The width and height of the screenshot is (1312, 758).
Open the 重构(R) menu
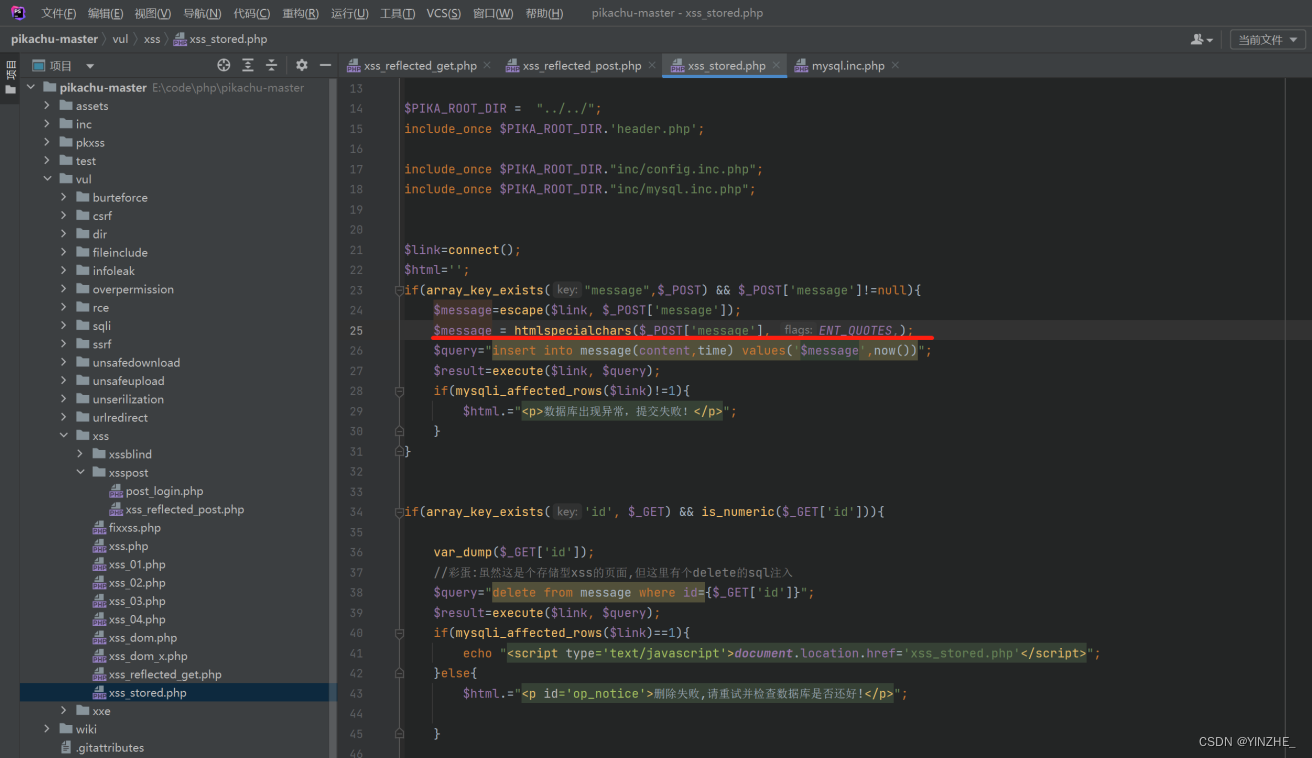[x=300, y=13]
